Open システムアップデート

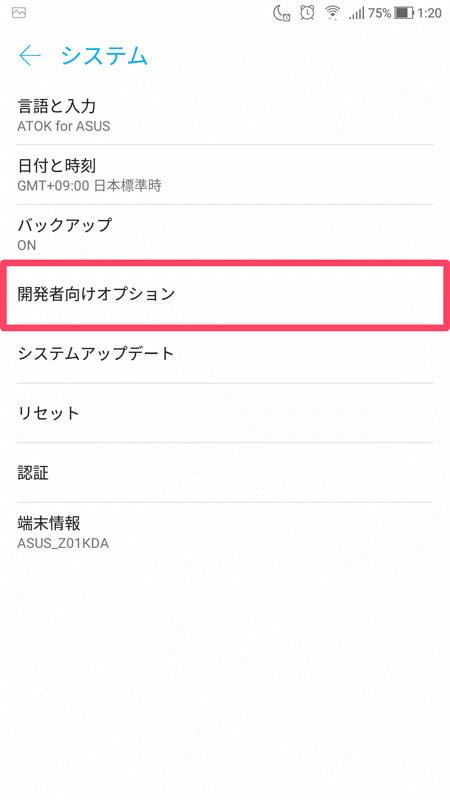click(225, 354)
